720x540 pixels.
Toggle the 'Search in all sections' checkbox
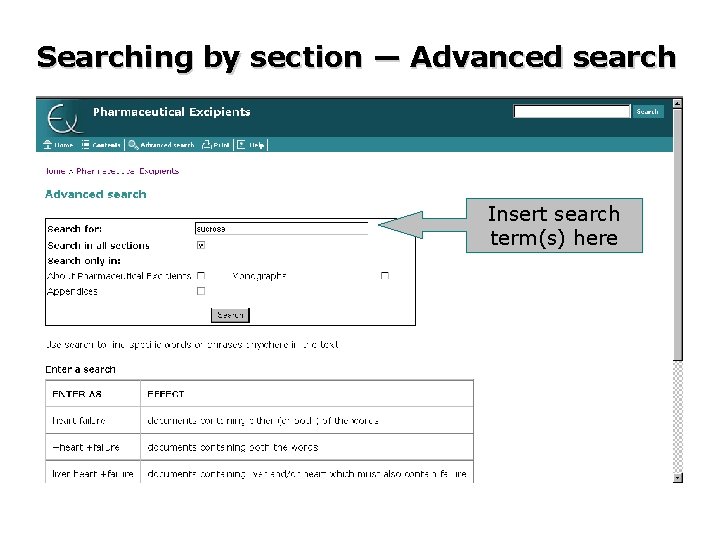(x=201, y=245)
